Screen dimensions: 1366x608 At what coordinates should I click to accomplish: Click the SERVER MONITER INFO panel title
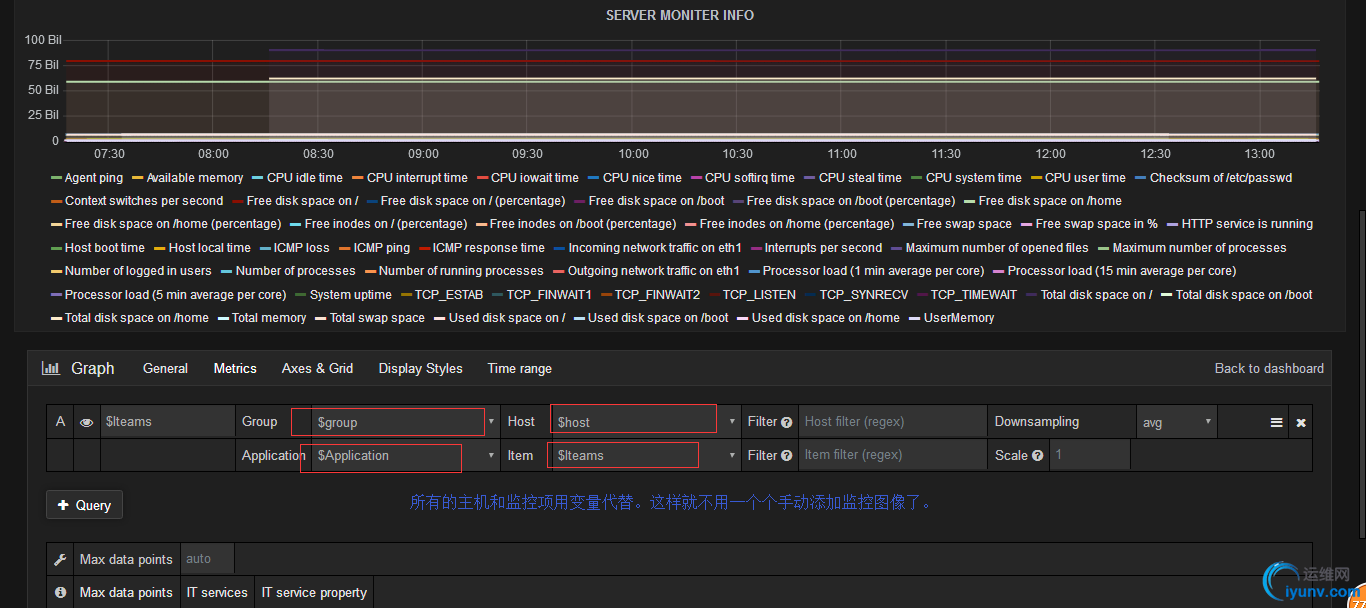(x=680, y=15)
